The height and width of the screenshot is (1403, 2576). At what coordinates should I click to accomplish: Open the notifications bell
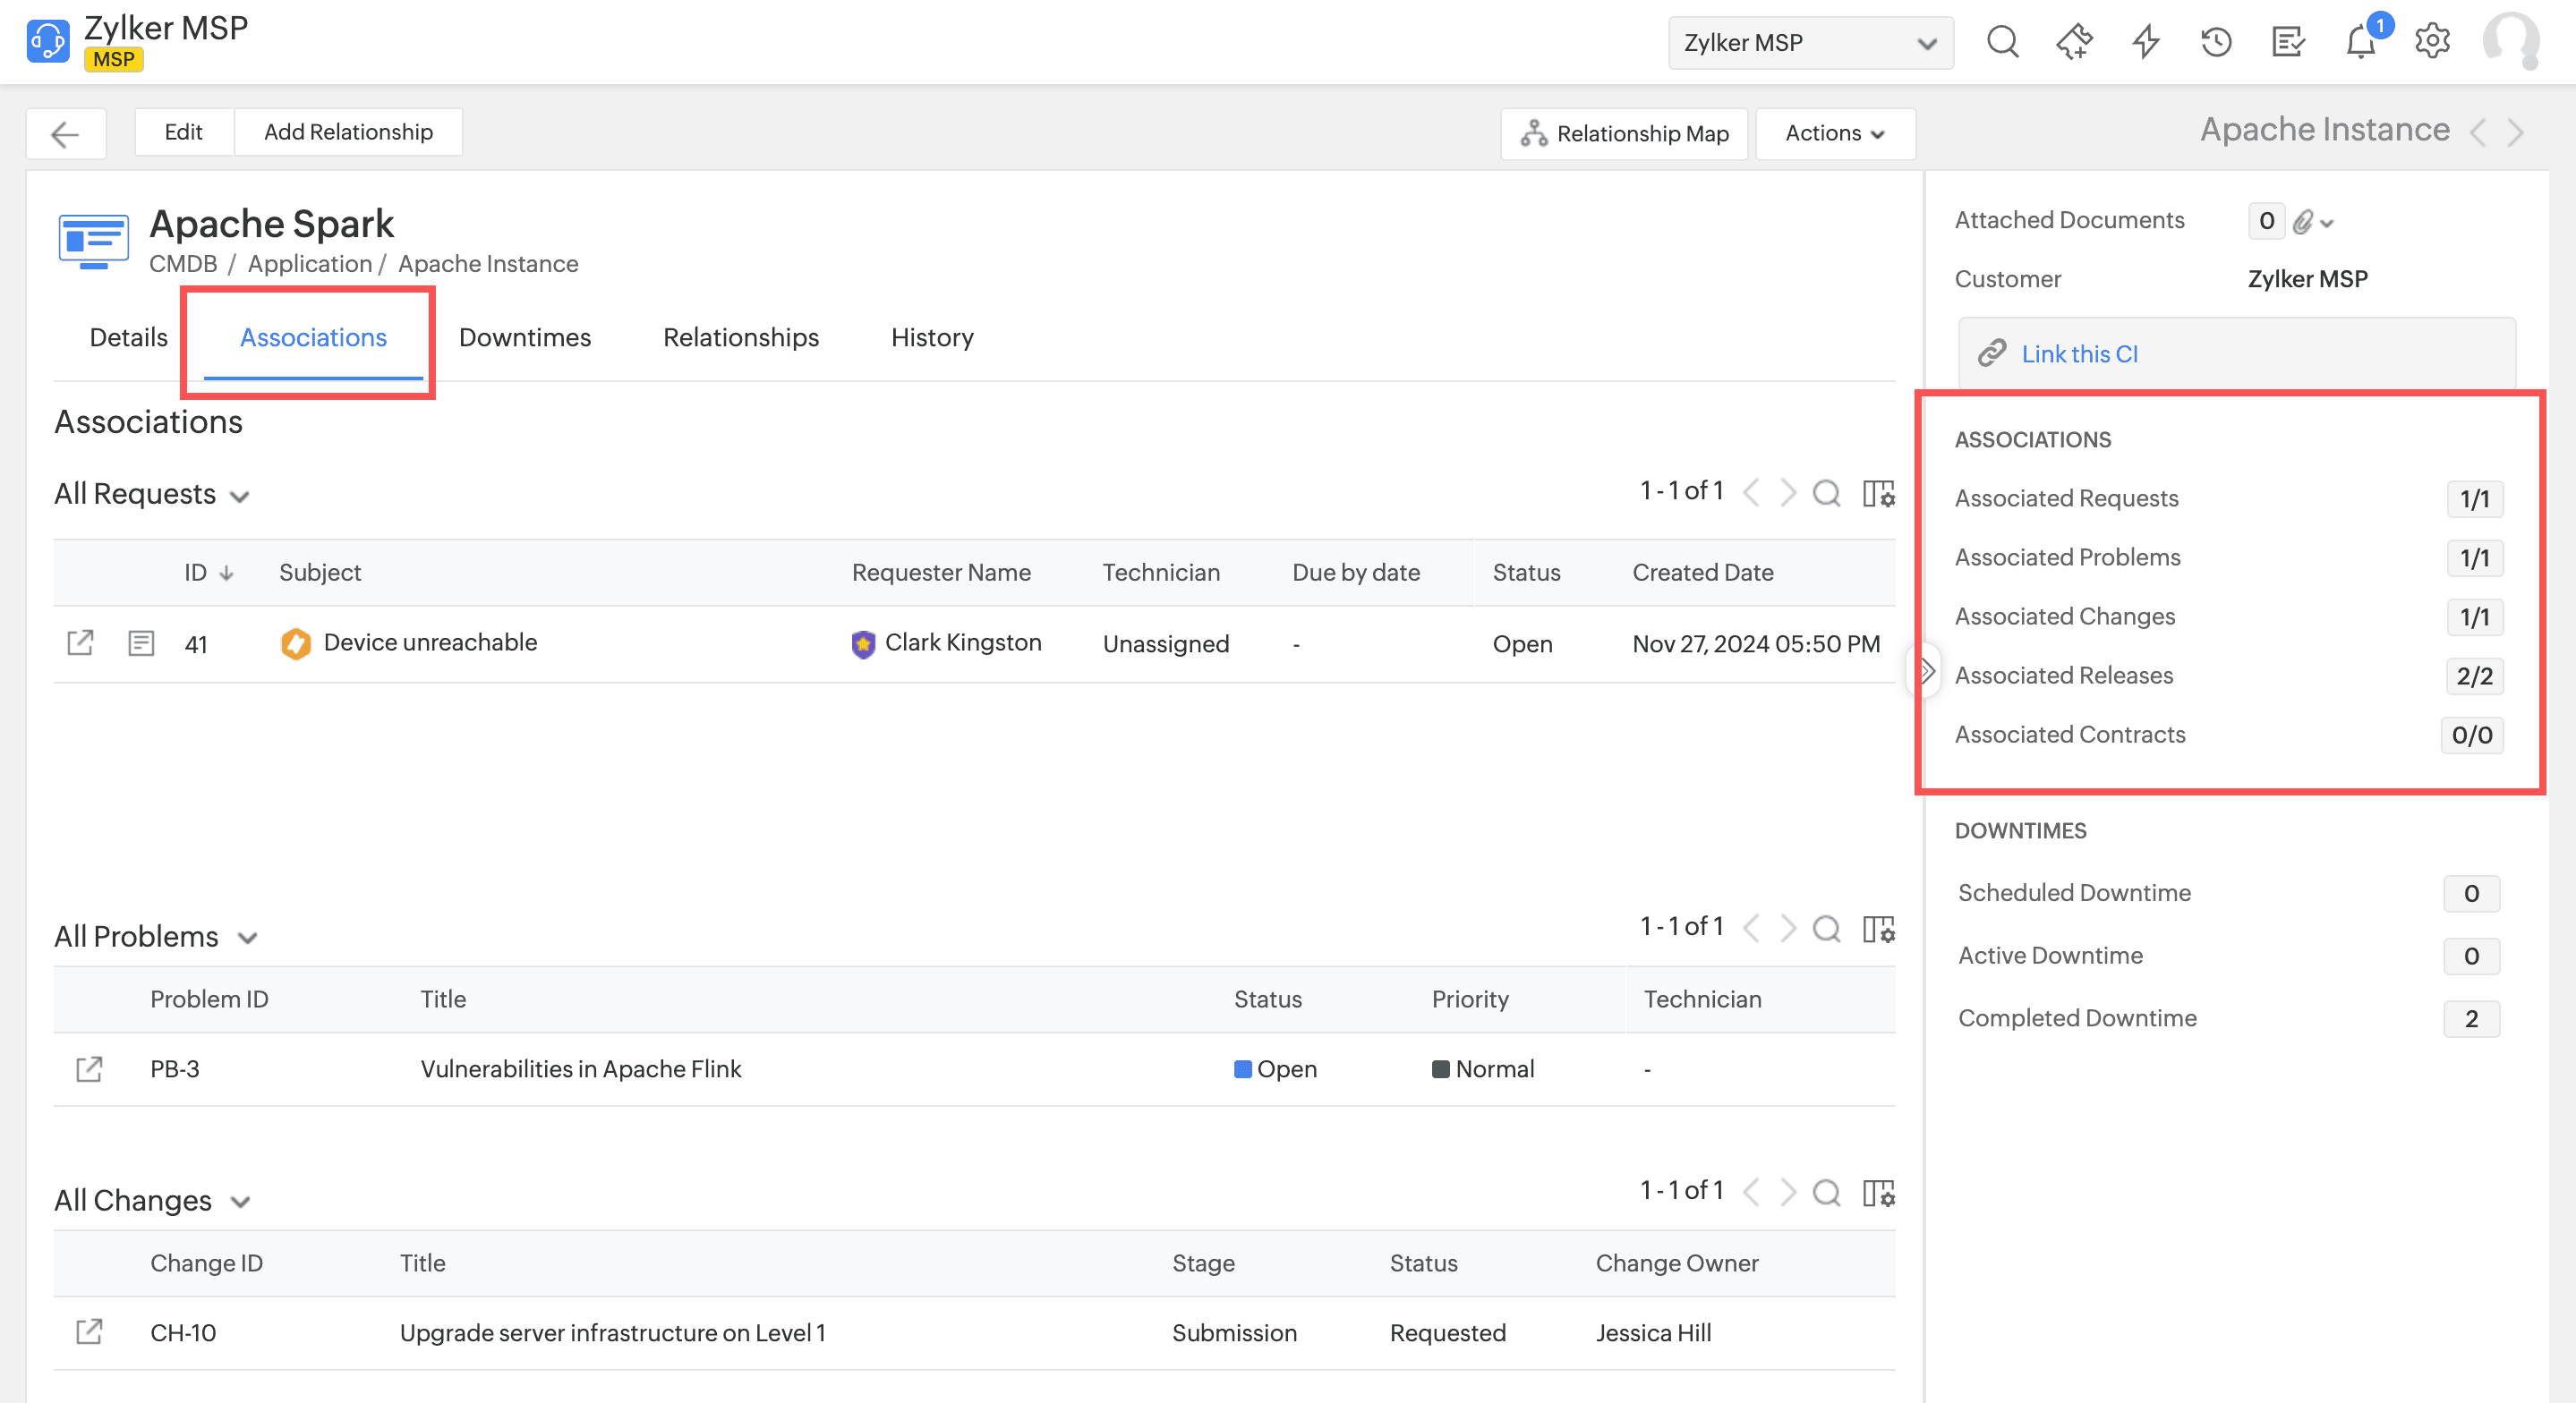2361,42
